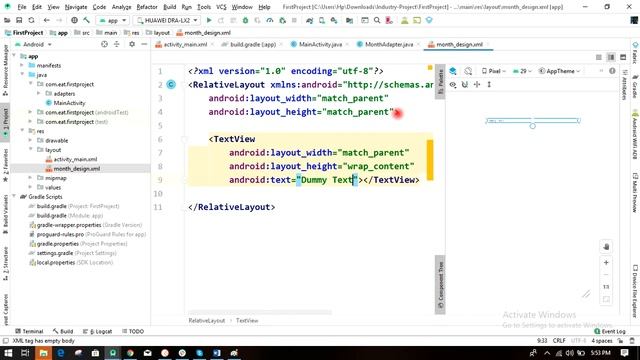Open the Resource Manager tool window
This screenshot has width=640, height=360.
[x=5, y=70]
